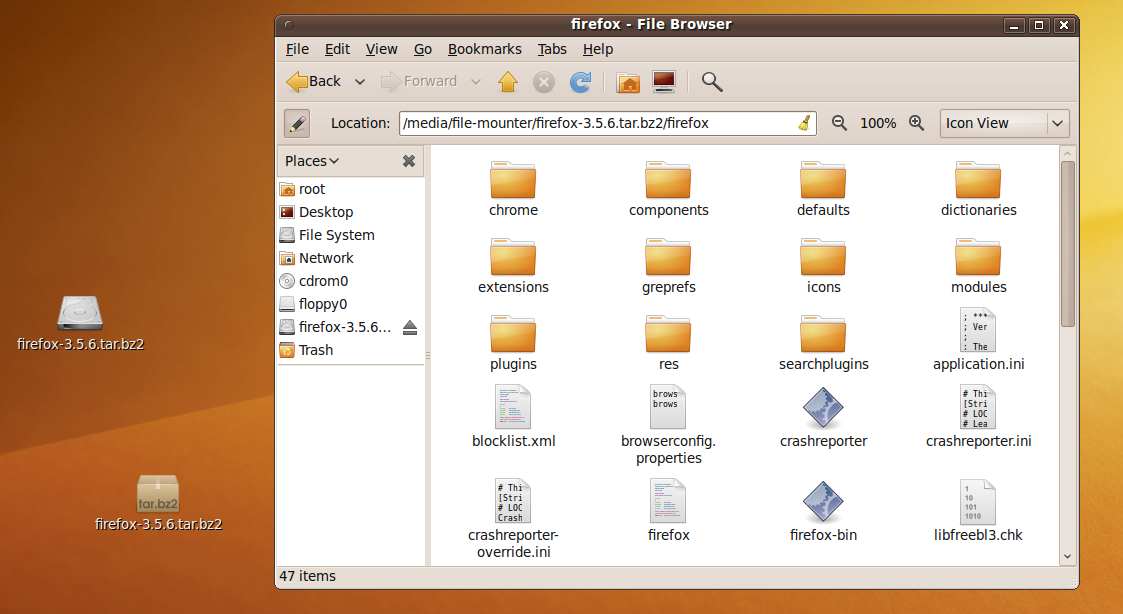Toggle text-based location bar pencil
This screenshot has height=614, width=1123.
pyautogui.click(x=297, y=123)
